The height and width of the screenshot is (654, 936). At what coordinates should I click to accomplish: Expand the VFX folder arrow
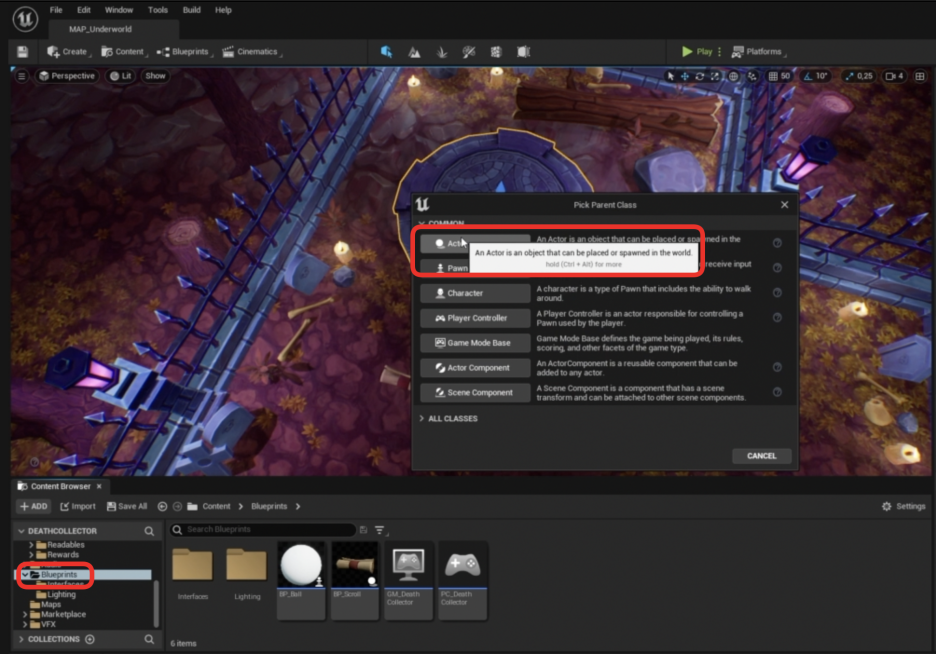[x=25, y=624]
